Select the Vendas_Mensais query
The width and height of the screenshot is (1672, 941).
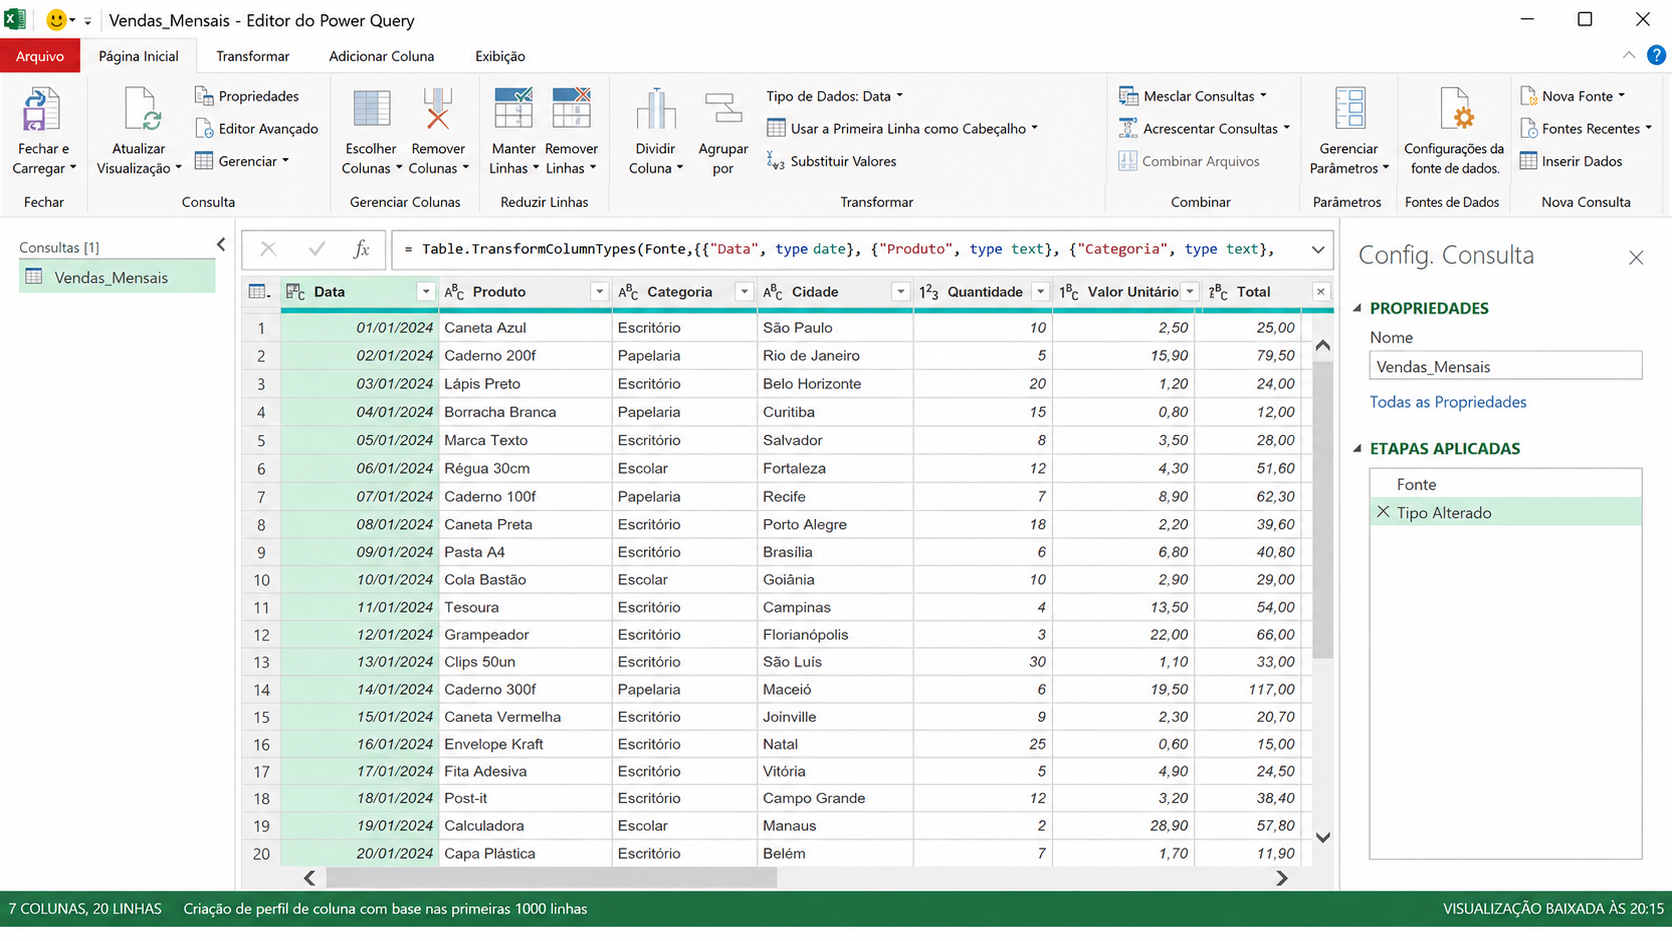pos(117,277)
